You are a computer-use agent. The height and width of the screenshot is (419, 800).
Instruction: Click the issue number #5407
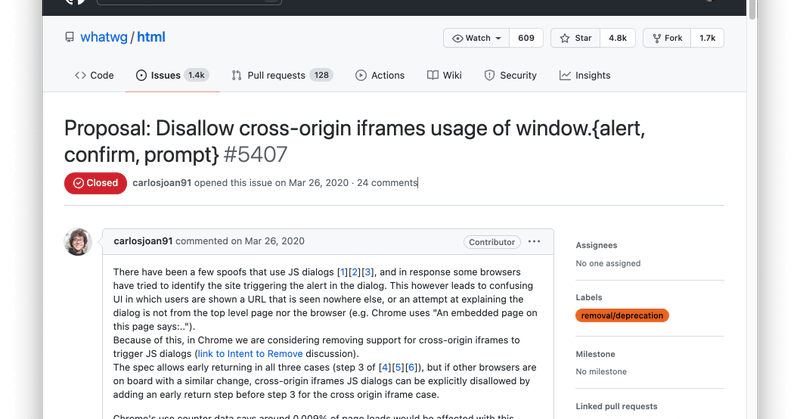pyautogui.click(x=256, y=154)
